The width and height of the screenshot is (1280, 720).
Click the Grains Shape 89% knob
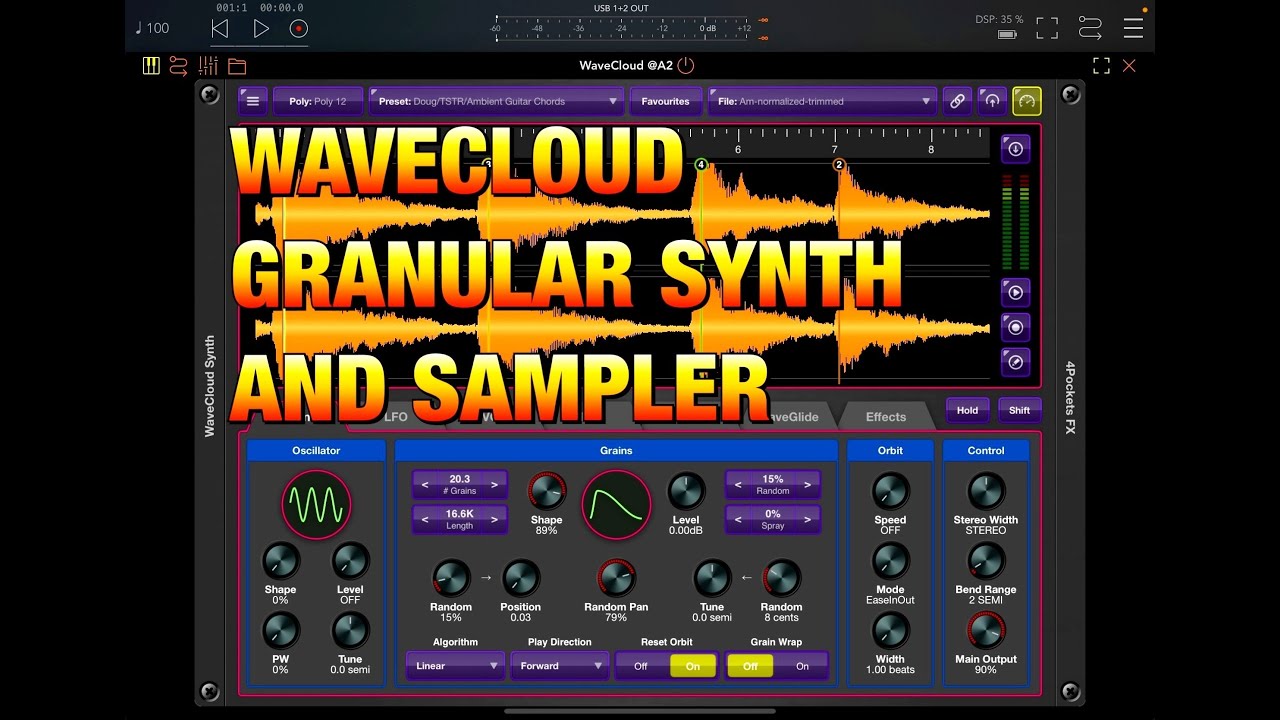(546, 492)
